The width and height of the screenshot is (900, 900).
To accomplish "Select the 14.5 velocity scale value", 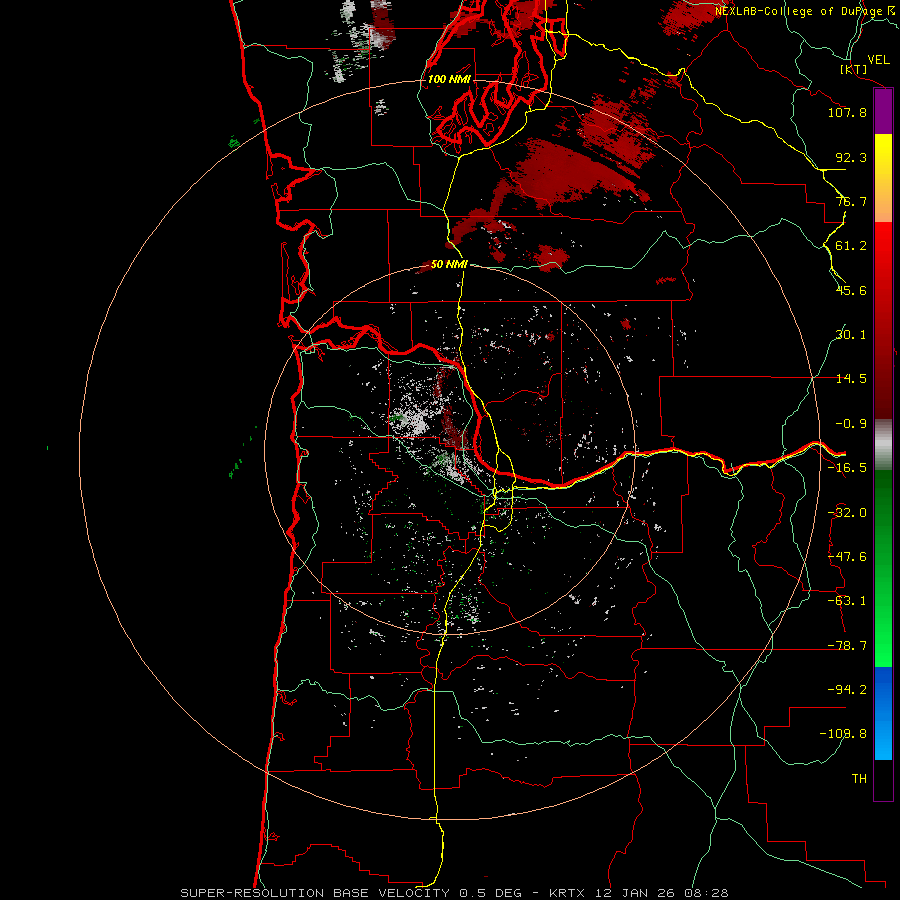I will tap(851, 379).
